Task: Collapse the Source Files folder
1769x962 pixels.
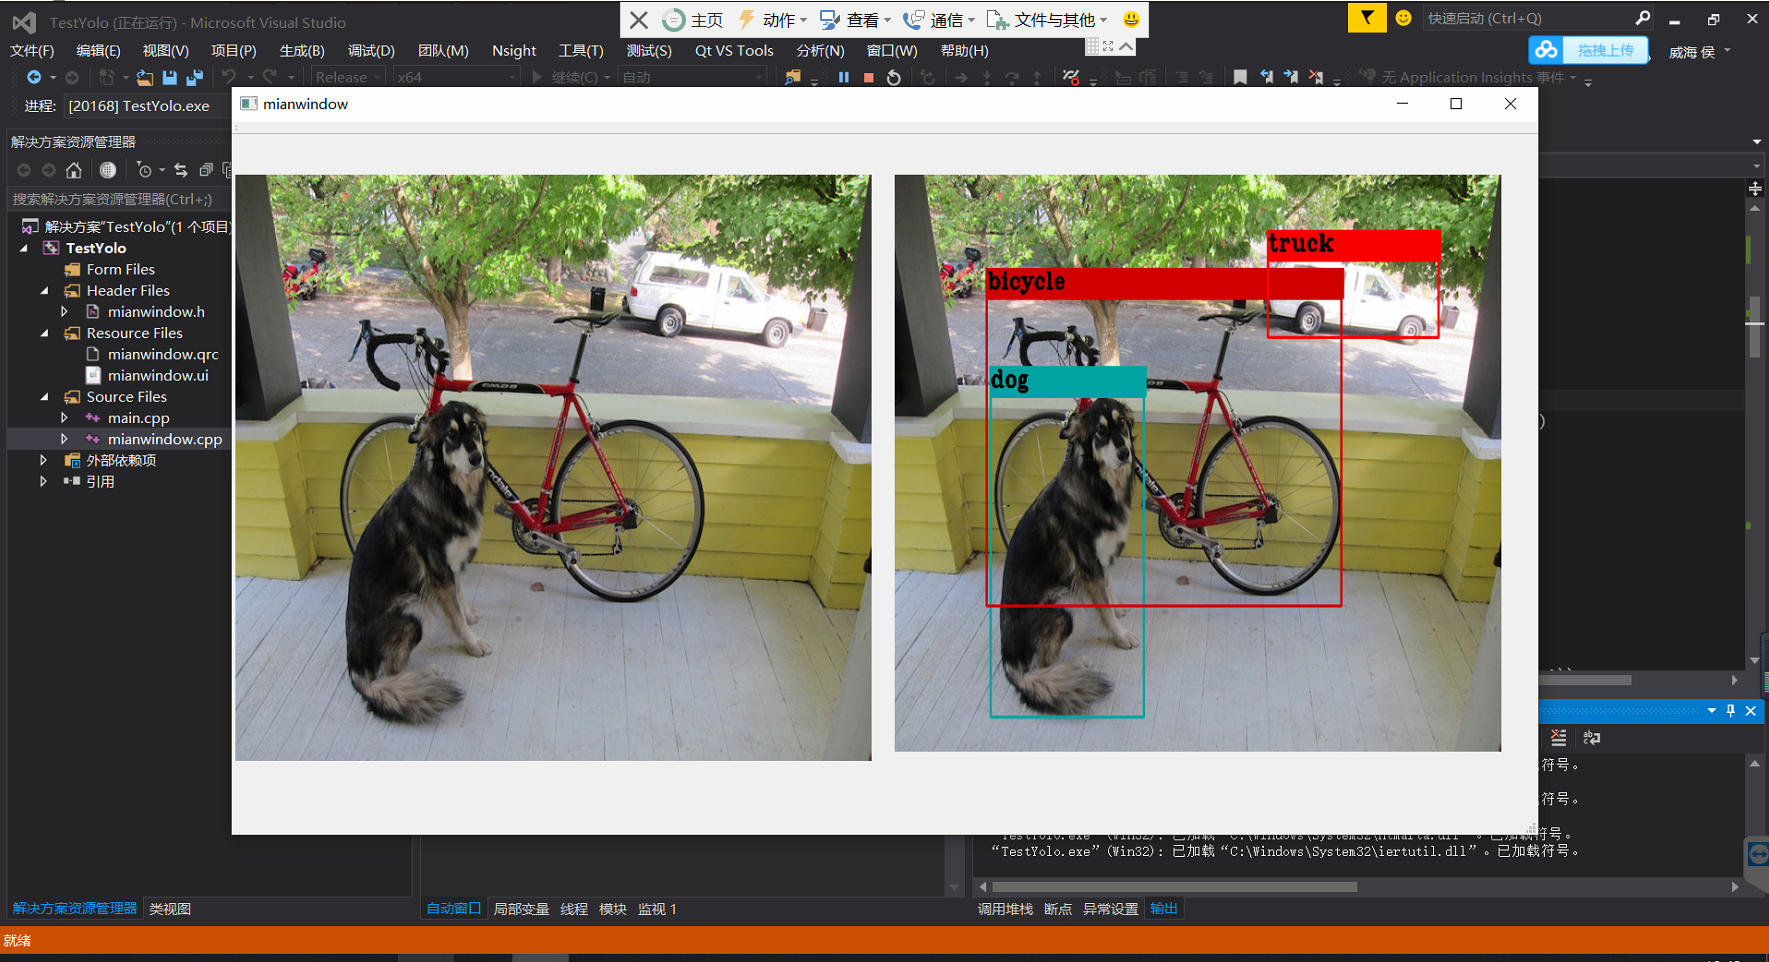Action: tap(44, 396)
